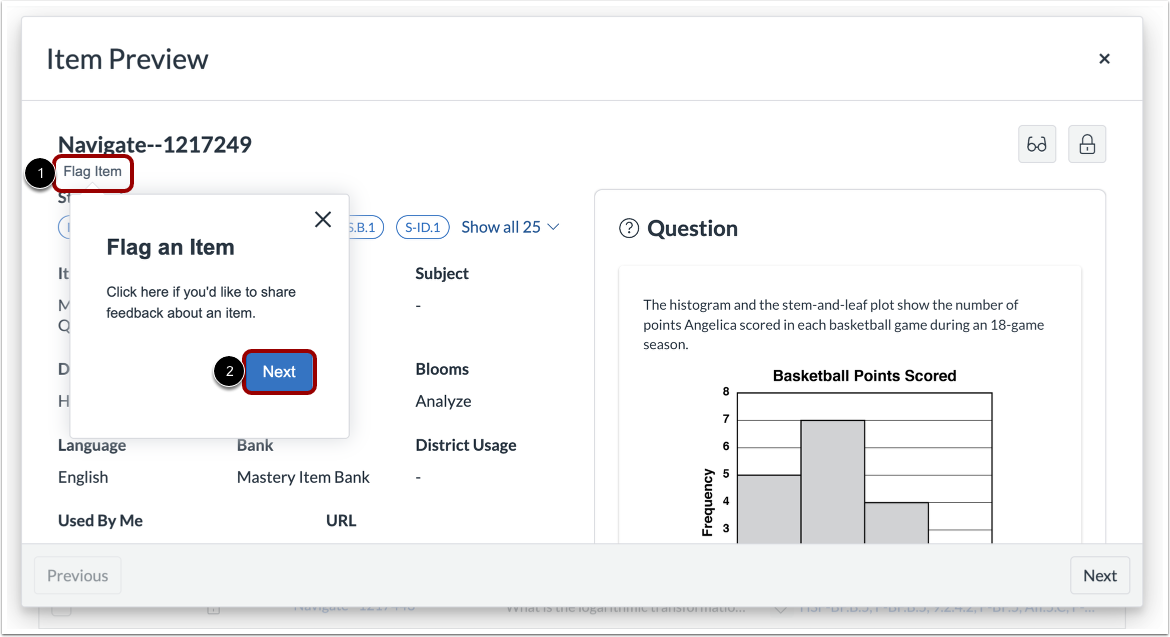Click the question mark icon beside Question
Image resolution: width=1170 pixels, height=637 pixels.
629,228
